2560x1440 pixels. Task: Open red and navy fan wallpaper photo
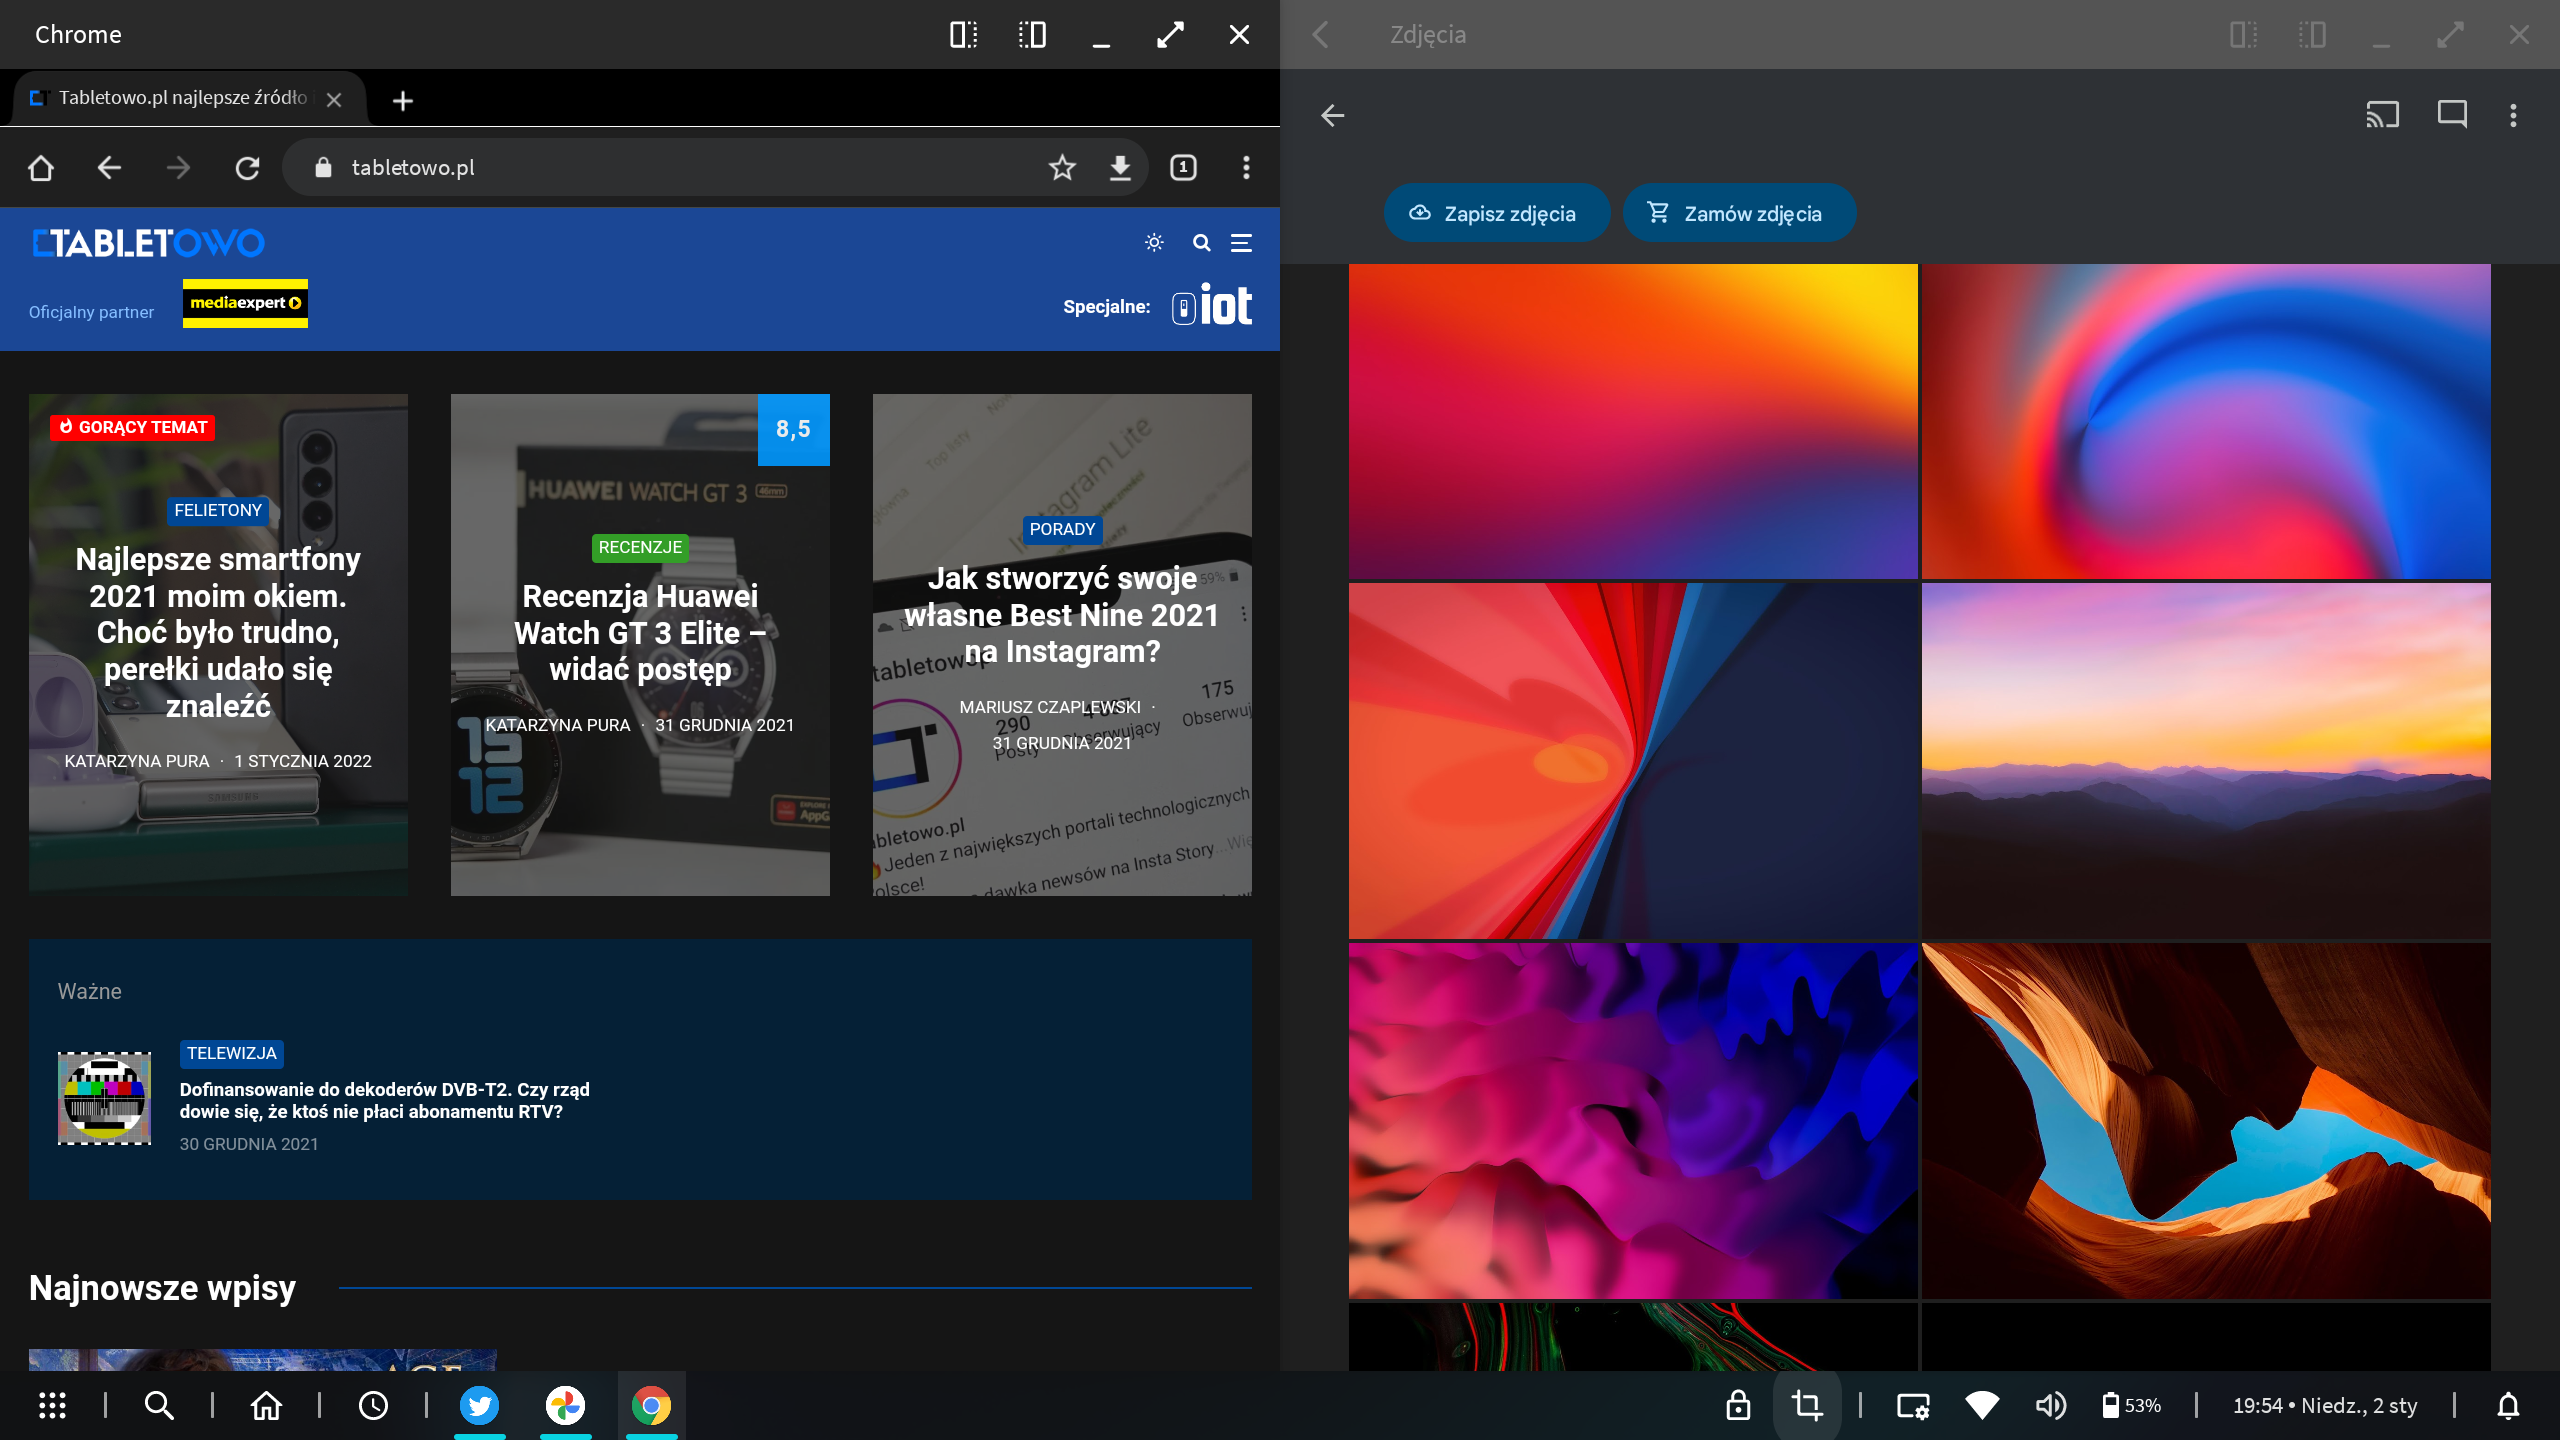click(1633, 761)
